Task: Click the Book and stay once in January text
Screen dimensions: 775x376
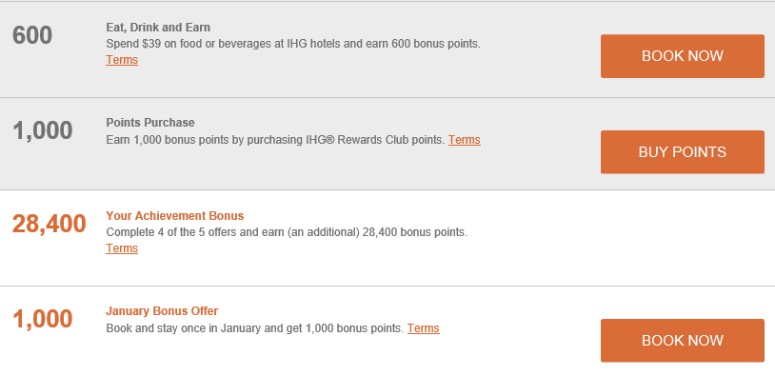Action: pyautogui.click(x=255, y=328)
